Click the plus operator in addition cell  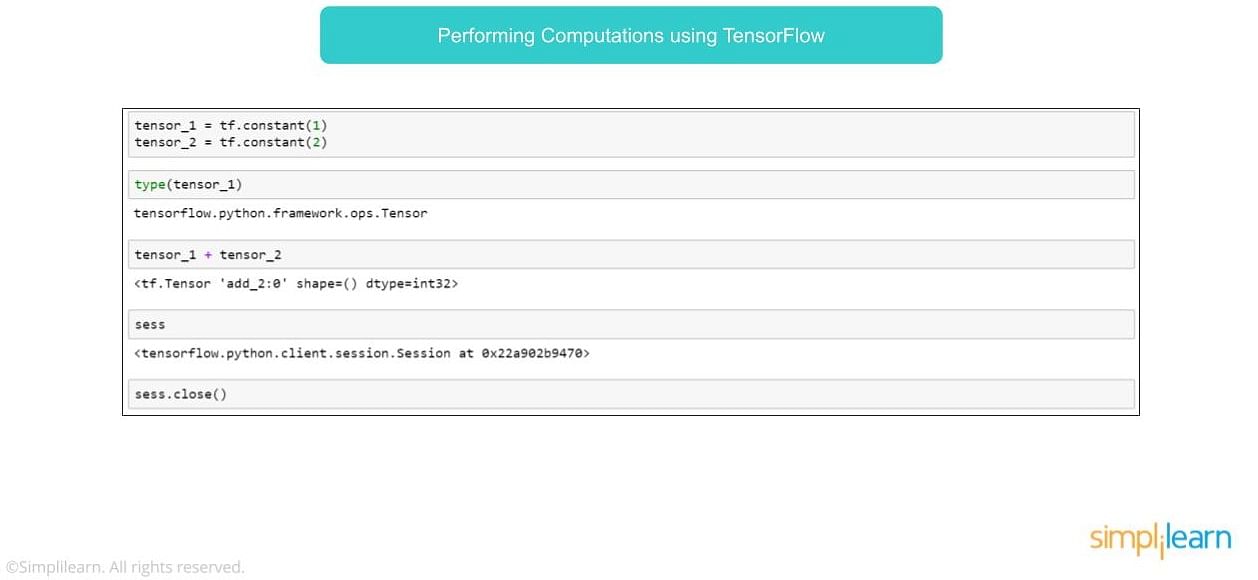(x=208, y=255)
